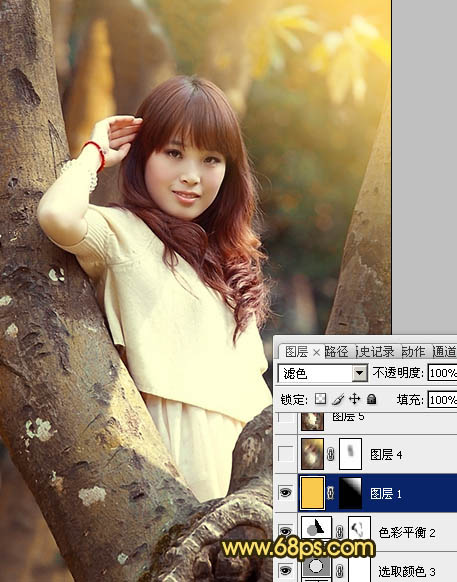
Task: Switch to the 历史记录 tab
Action: [375, 351]
